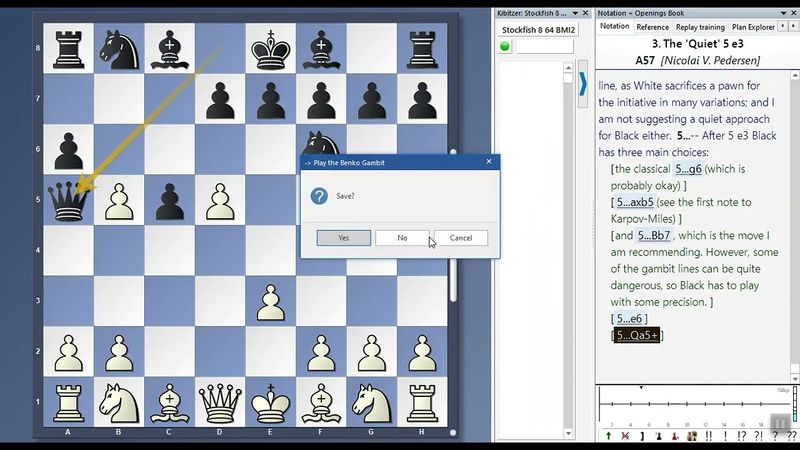800x450 pixels.
Task: Click the green up-arrow promote variation icon
Action: (608, 436)
